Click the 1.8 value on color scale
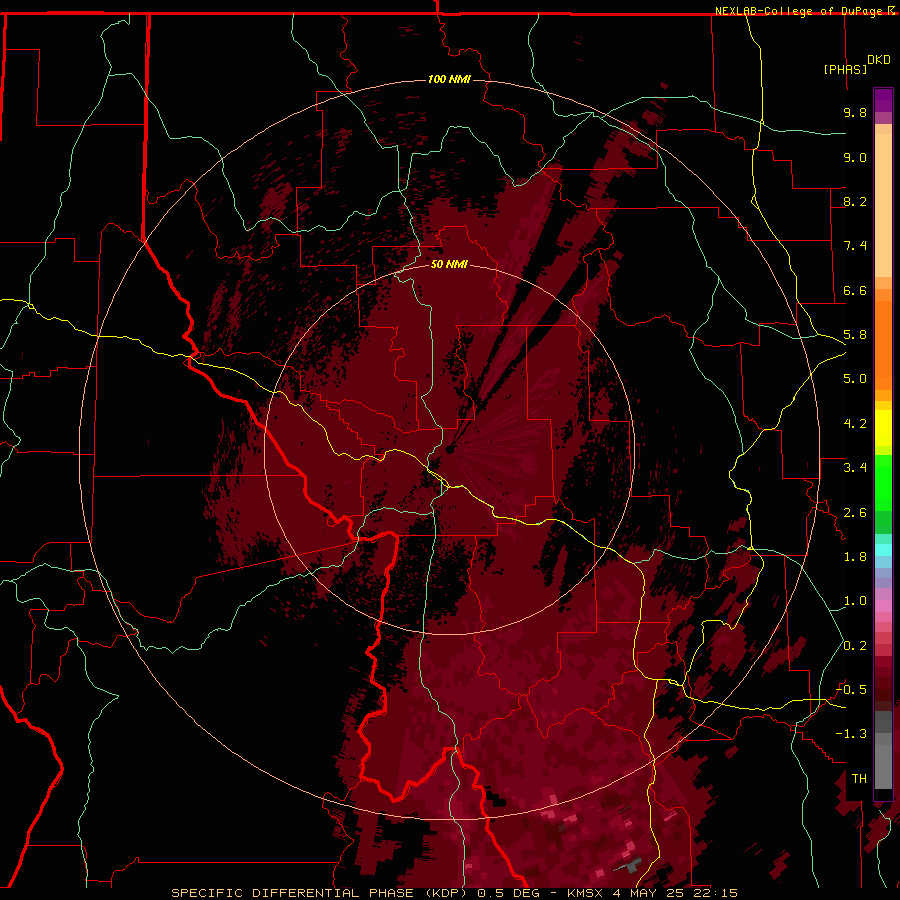This screenshot has height=900, width=900. 855,557
